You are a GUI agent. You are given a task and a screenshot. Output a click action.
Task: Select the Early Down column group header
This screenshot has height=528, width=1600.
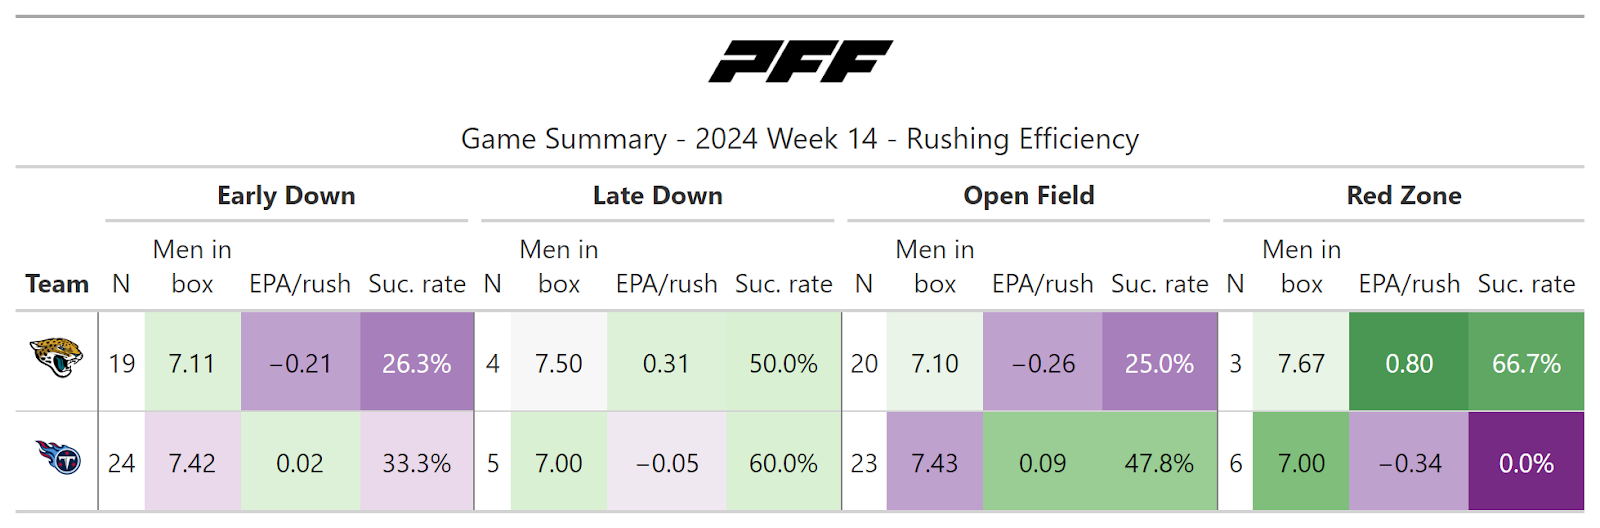pos(286,196)
